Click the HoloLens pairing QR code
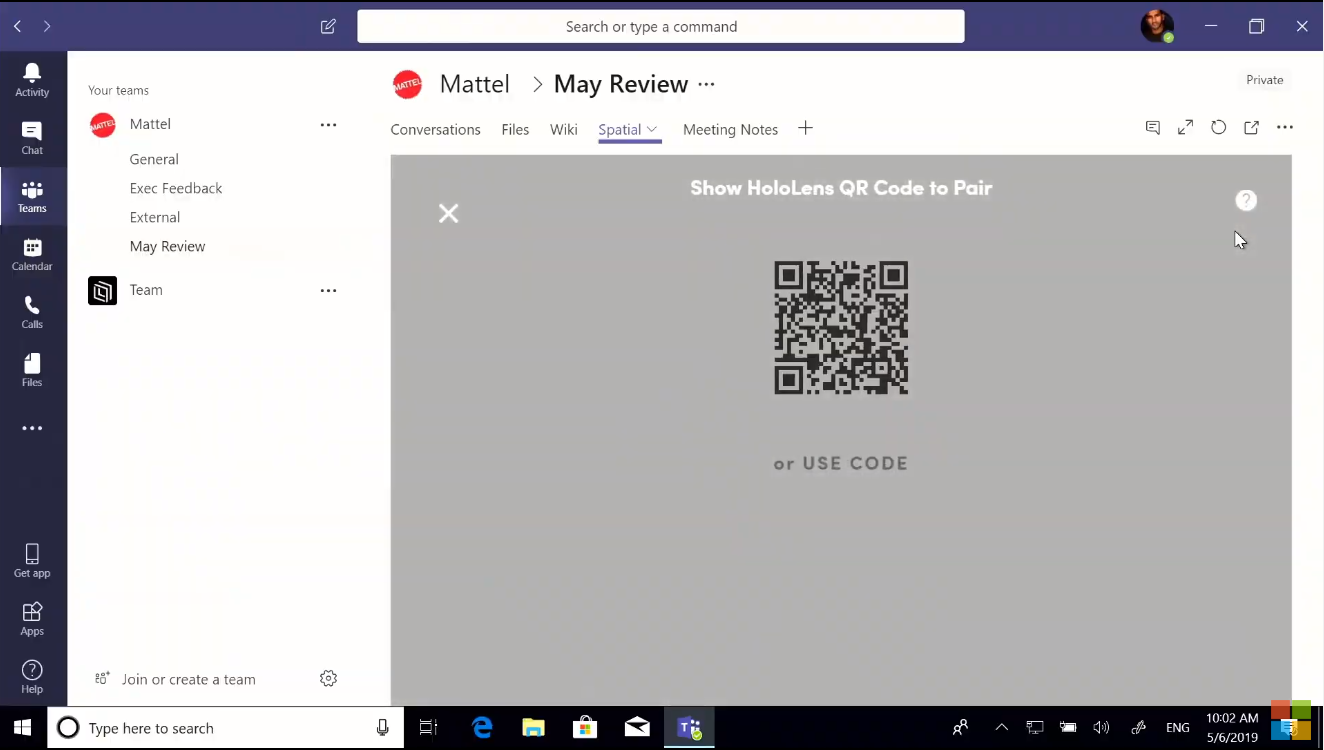This screenshot has height=750, width=1324. pos(841,328)
